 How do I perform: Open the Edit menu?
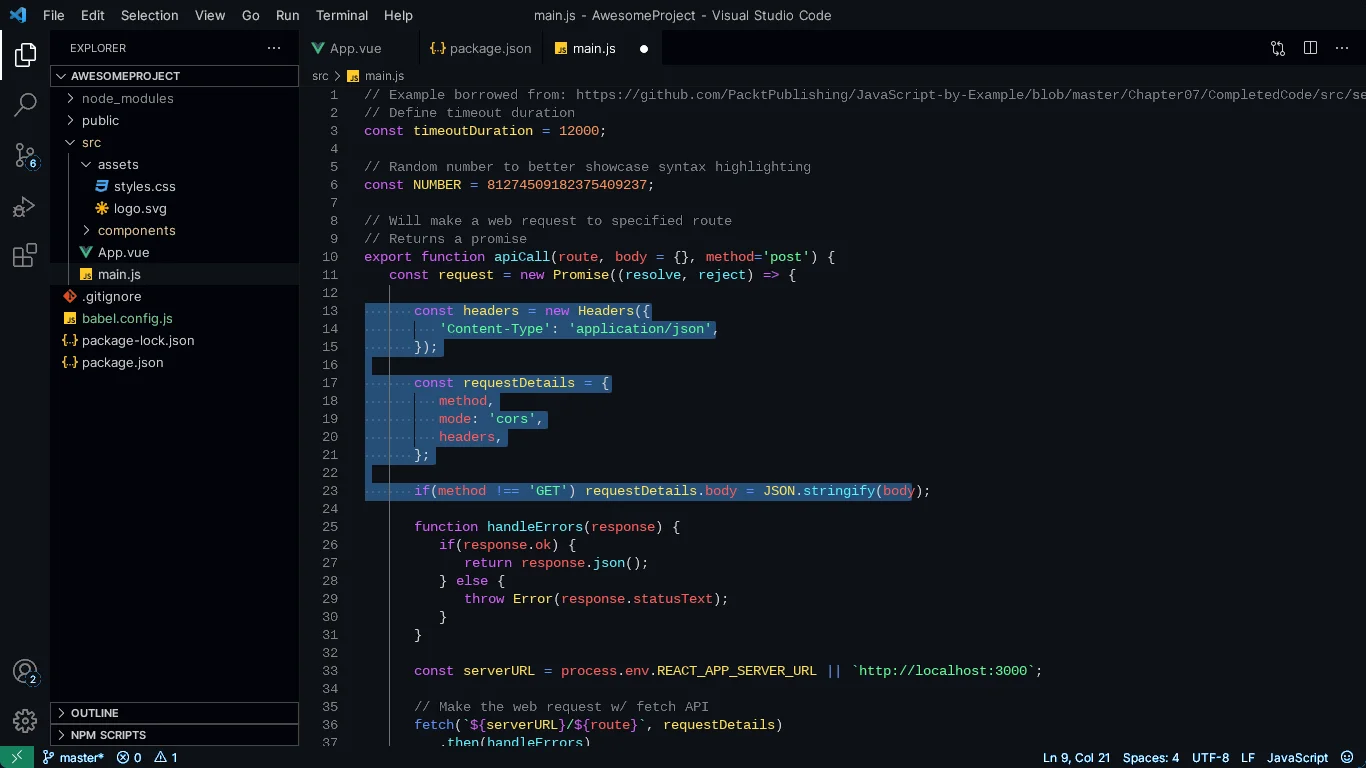tap(93, 15)
